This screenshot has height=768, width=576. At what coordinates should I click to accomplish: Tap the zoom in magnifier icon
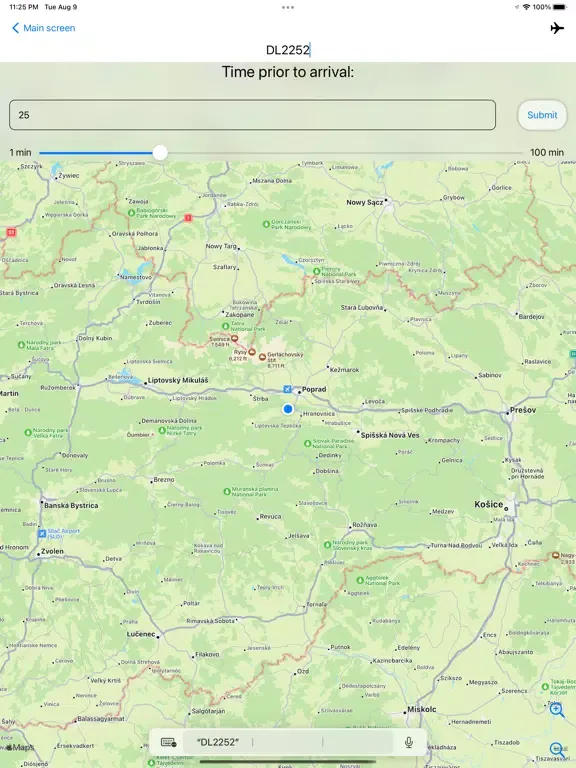556,710
